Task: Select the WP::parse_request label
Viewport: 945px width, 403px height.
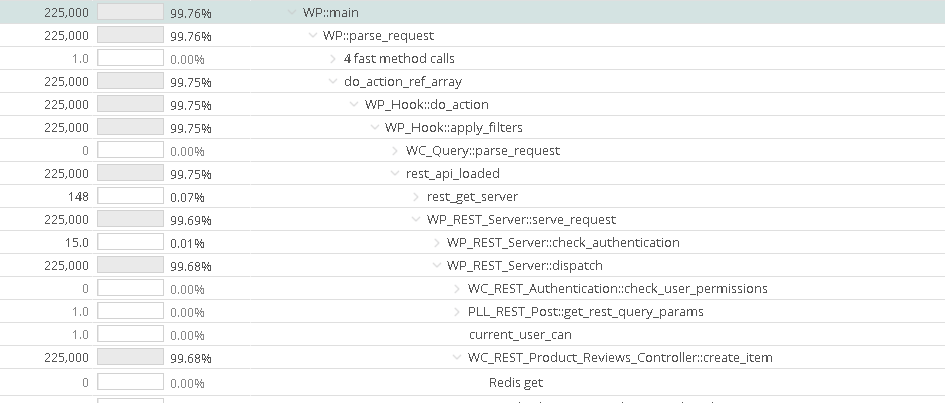Action: pyautogui.click(x=378, y=36)
